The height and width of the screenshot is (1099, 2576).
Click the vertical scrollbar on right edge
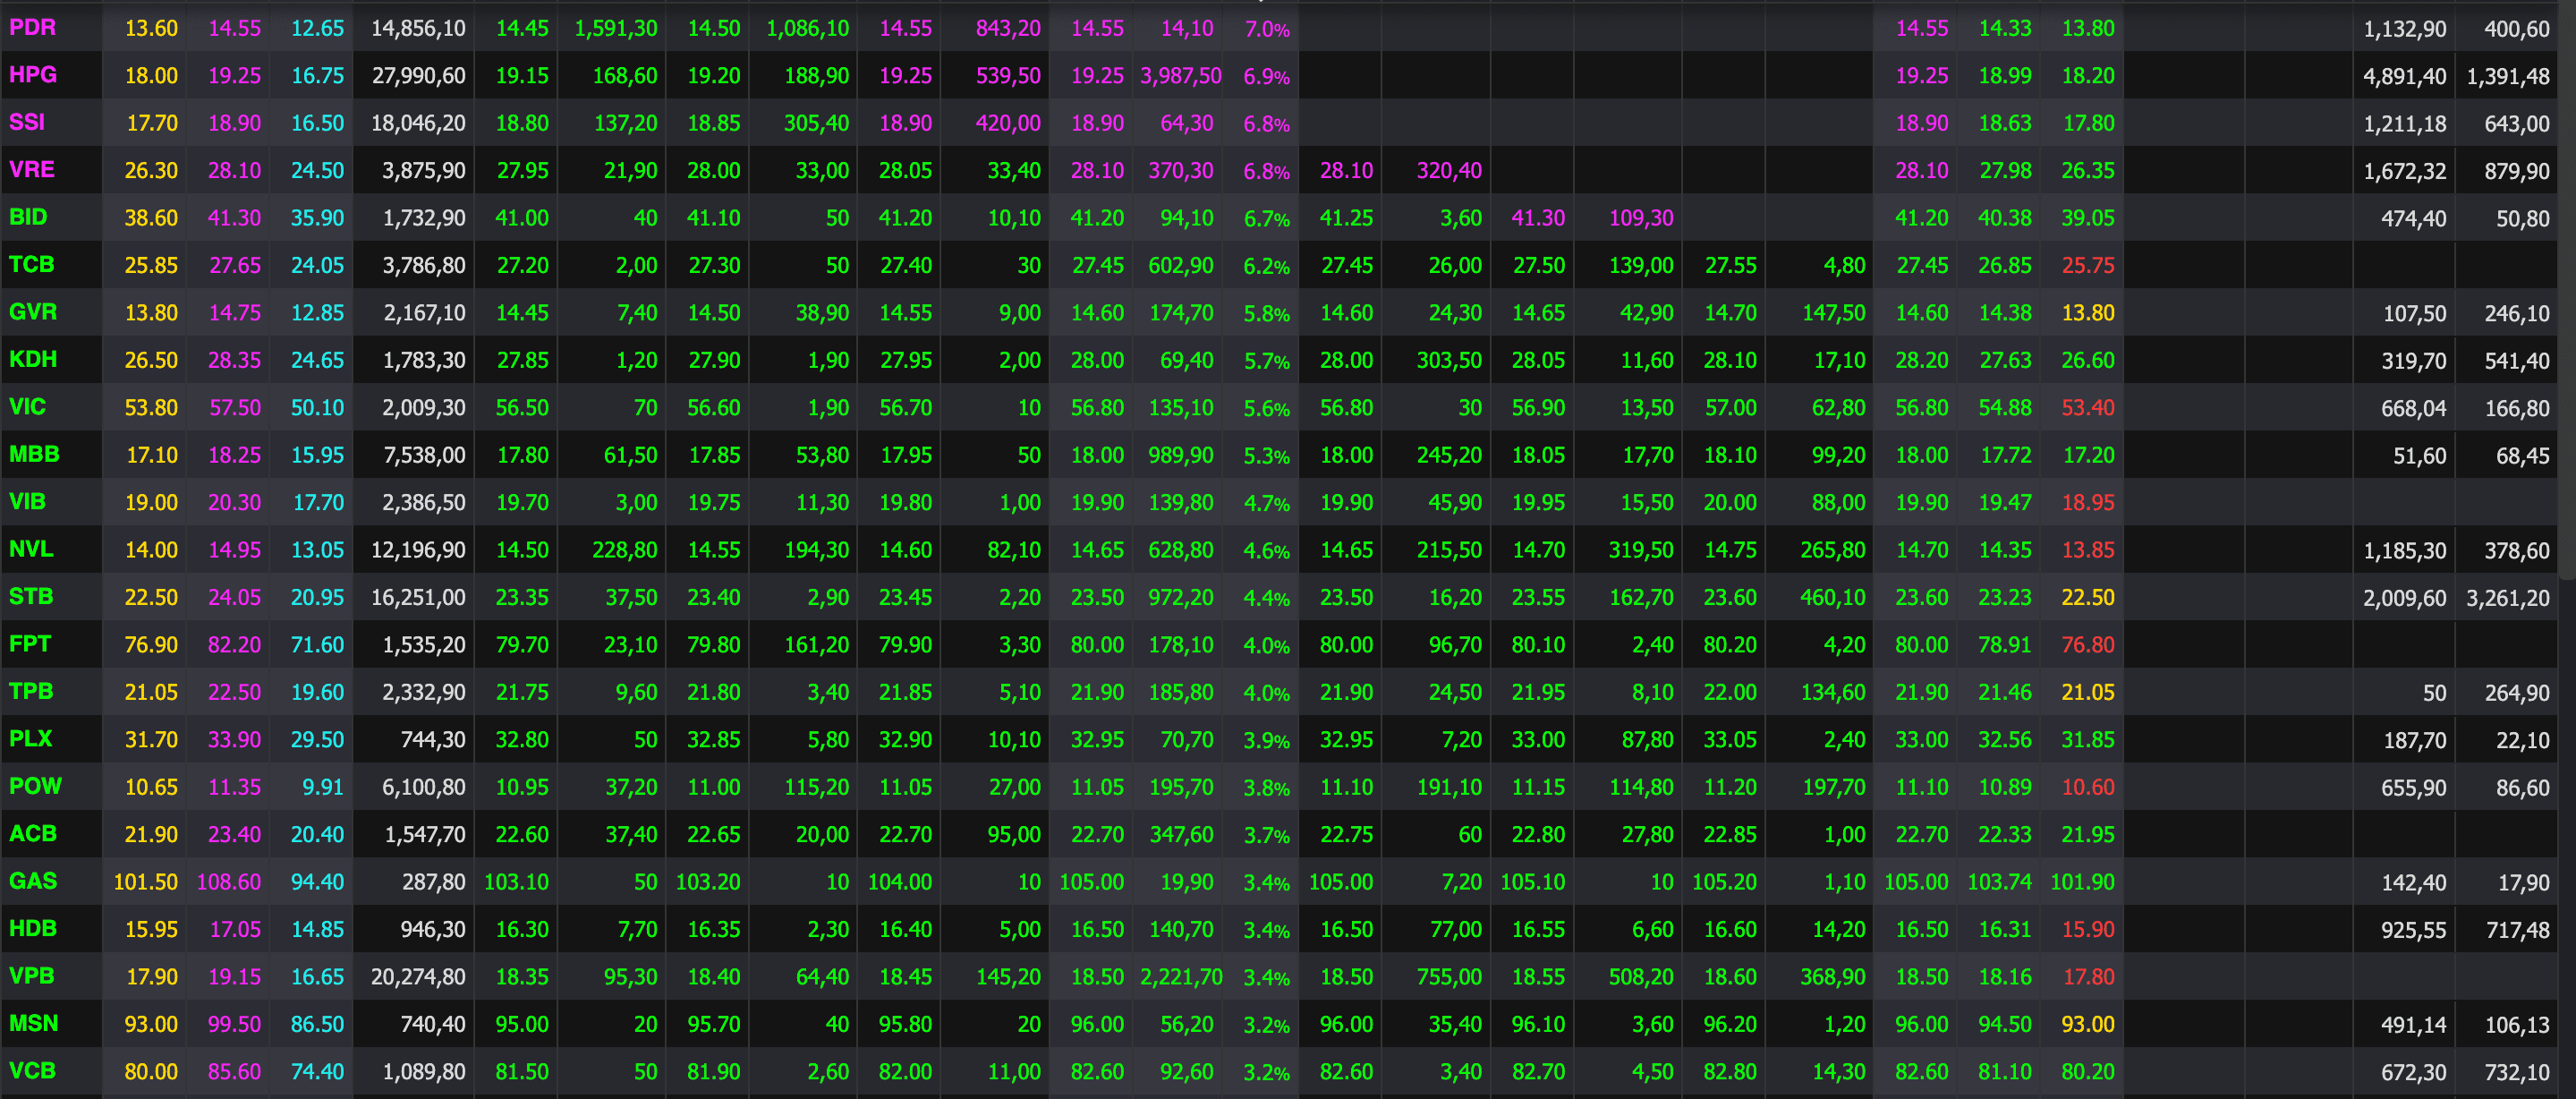(2567, 290)
